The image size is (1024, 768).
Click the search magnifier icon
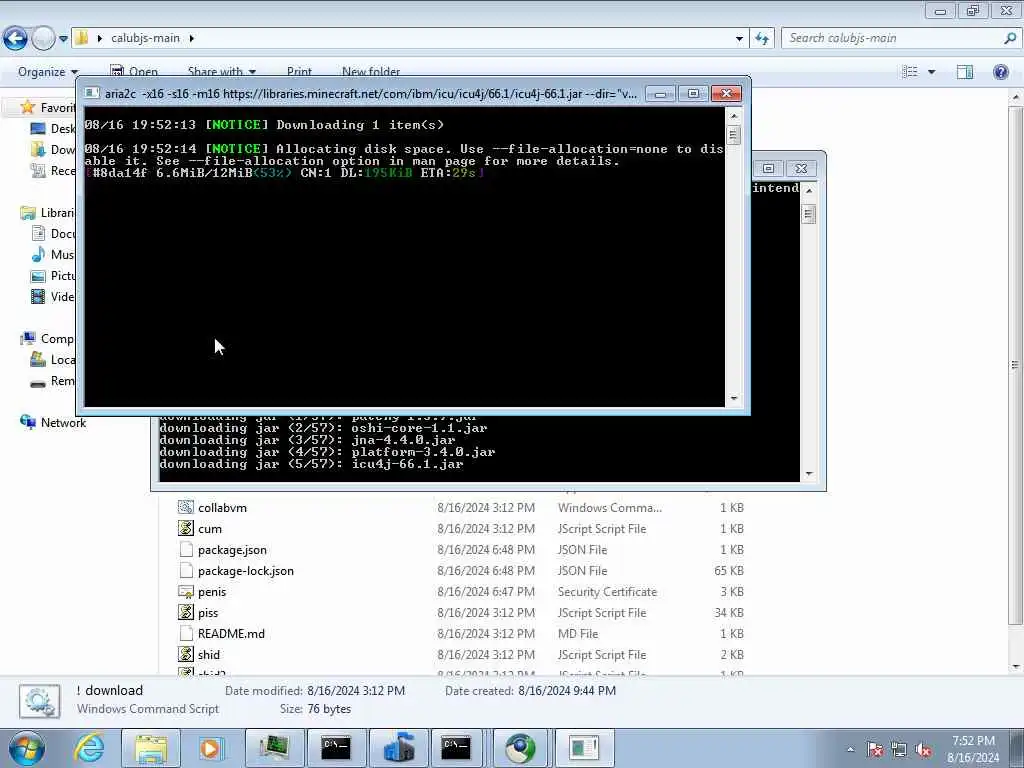[x=1010, y=38]
